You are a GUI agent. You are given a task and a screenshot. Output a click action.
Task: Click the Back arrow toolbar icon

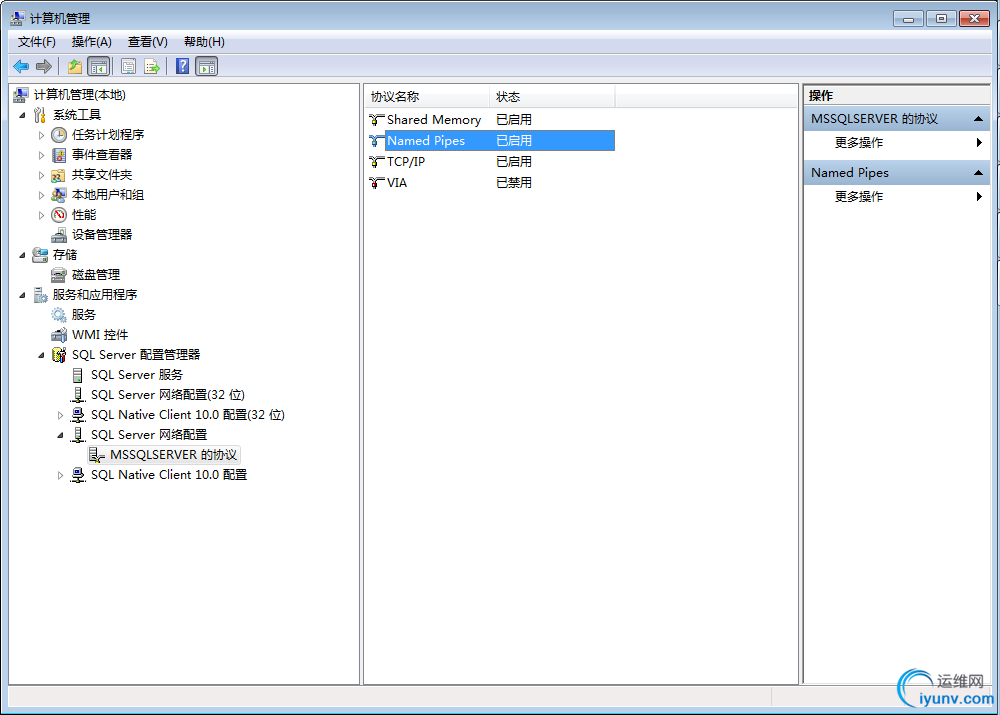tap(21, 66)
